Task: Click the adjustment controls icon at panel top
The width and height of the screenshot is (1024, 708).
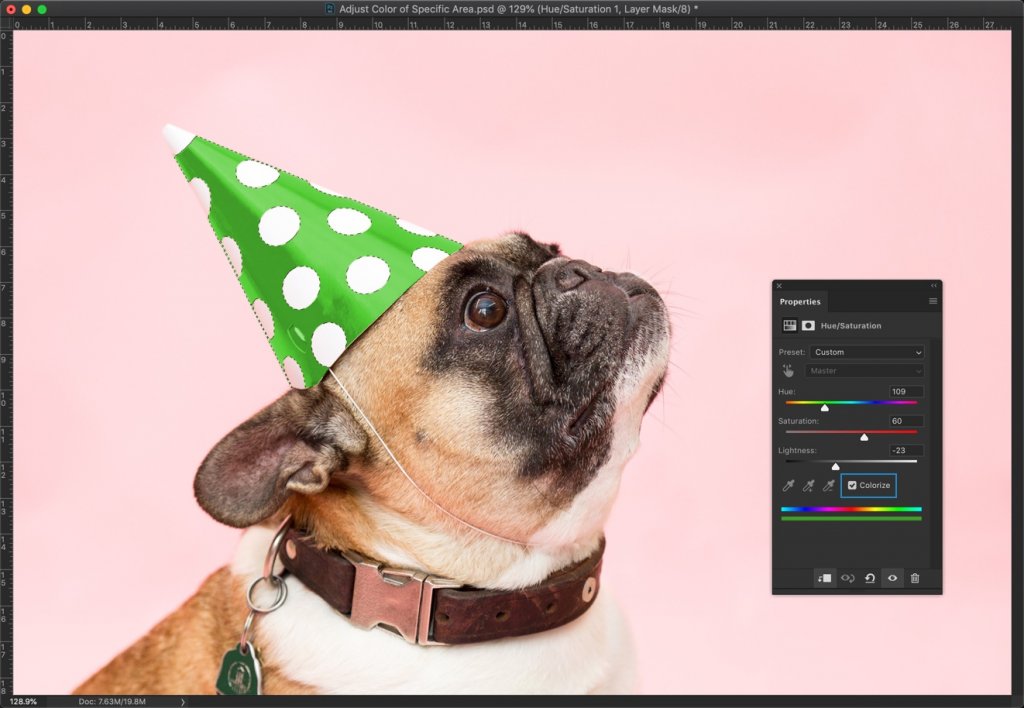Action: (x=789, y=325)
